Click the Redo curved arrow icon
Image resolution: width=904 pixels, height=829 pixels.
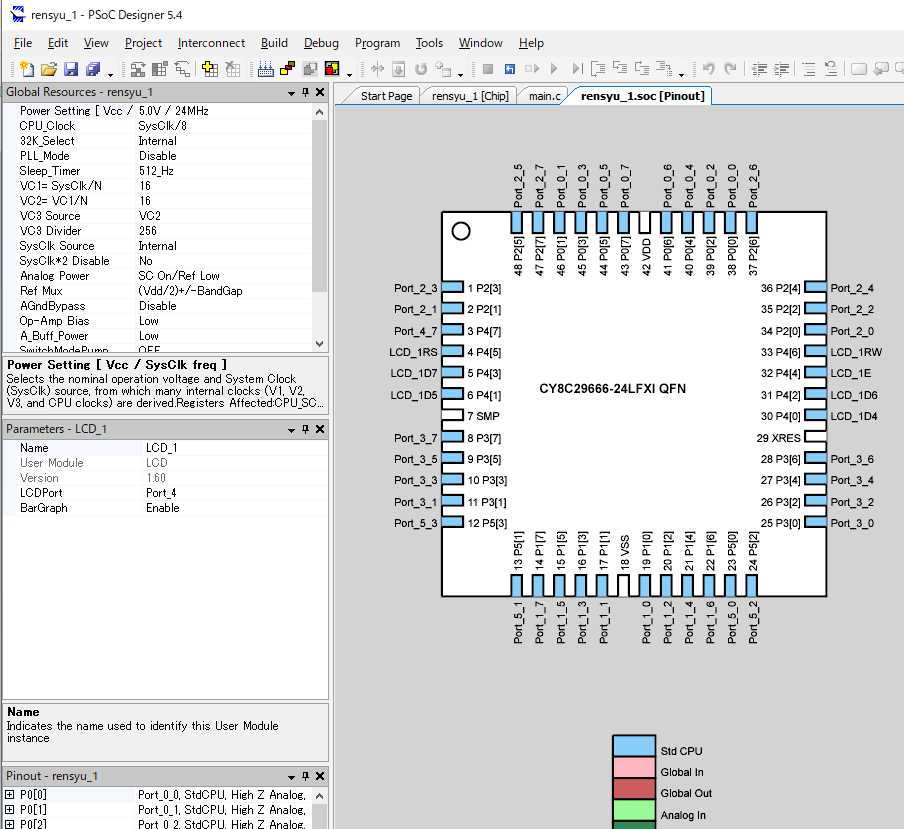coord(730,69)
